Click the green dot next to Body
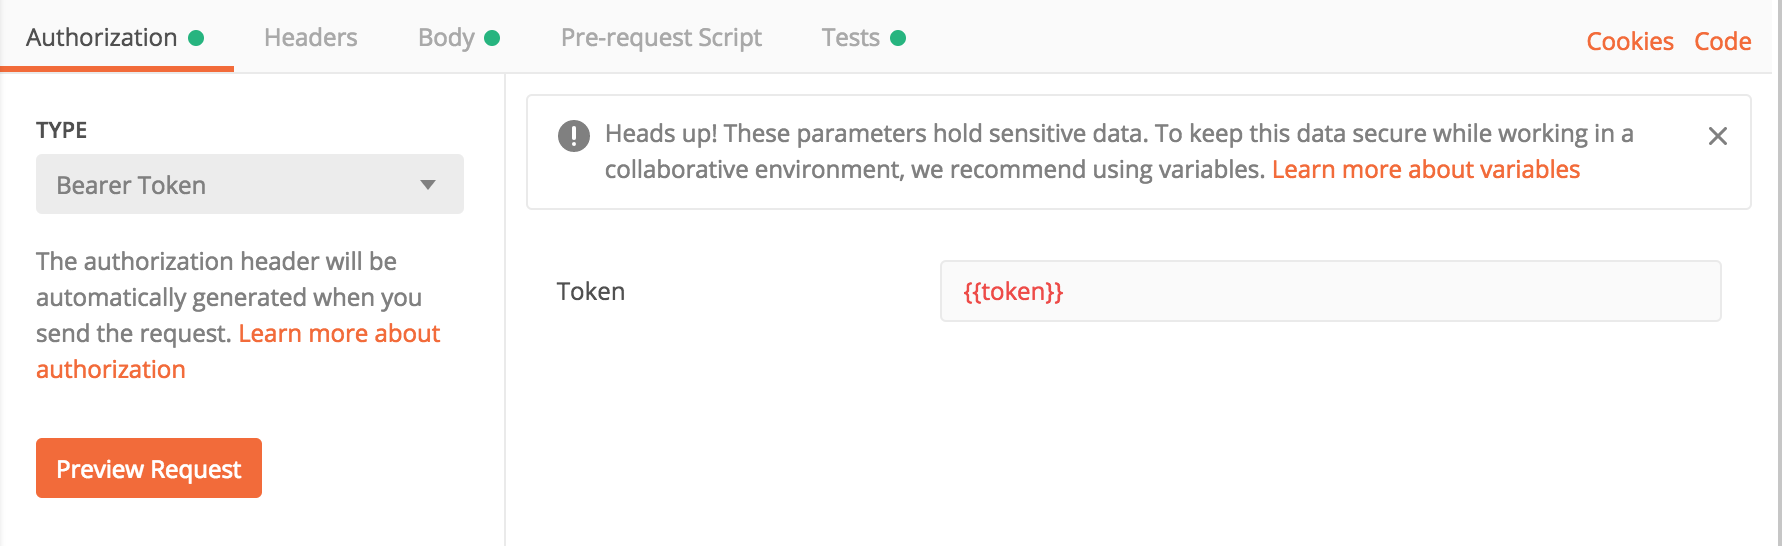The height and width of the screenshot is (546, 1782). coord(492,38)
